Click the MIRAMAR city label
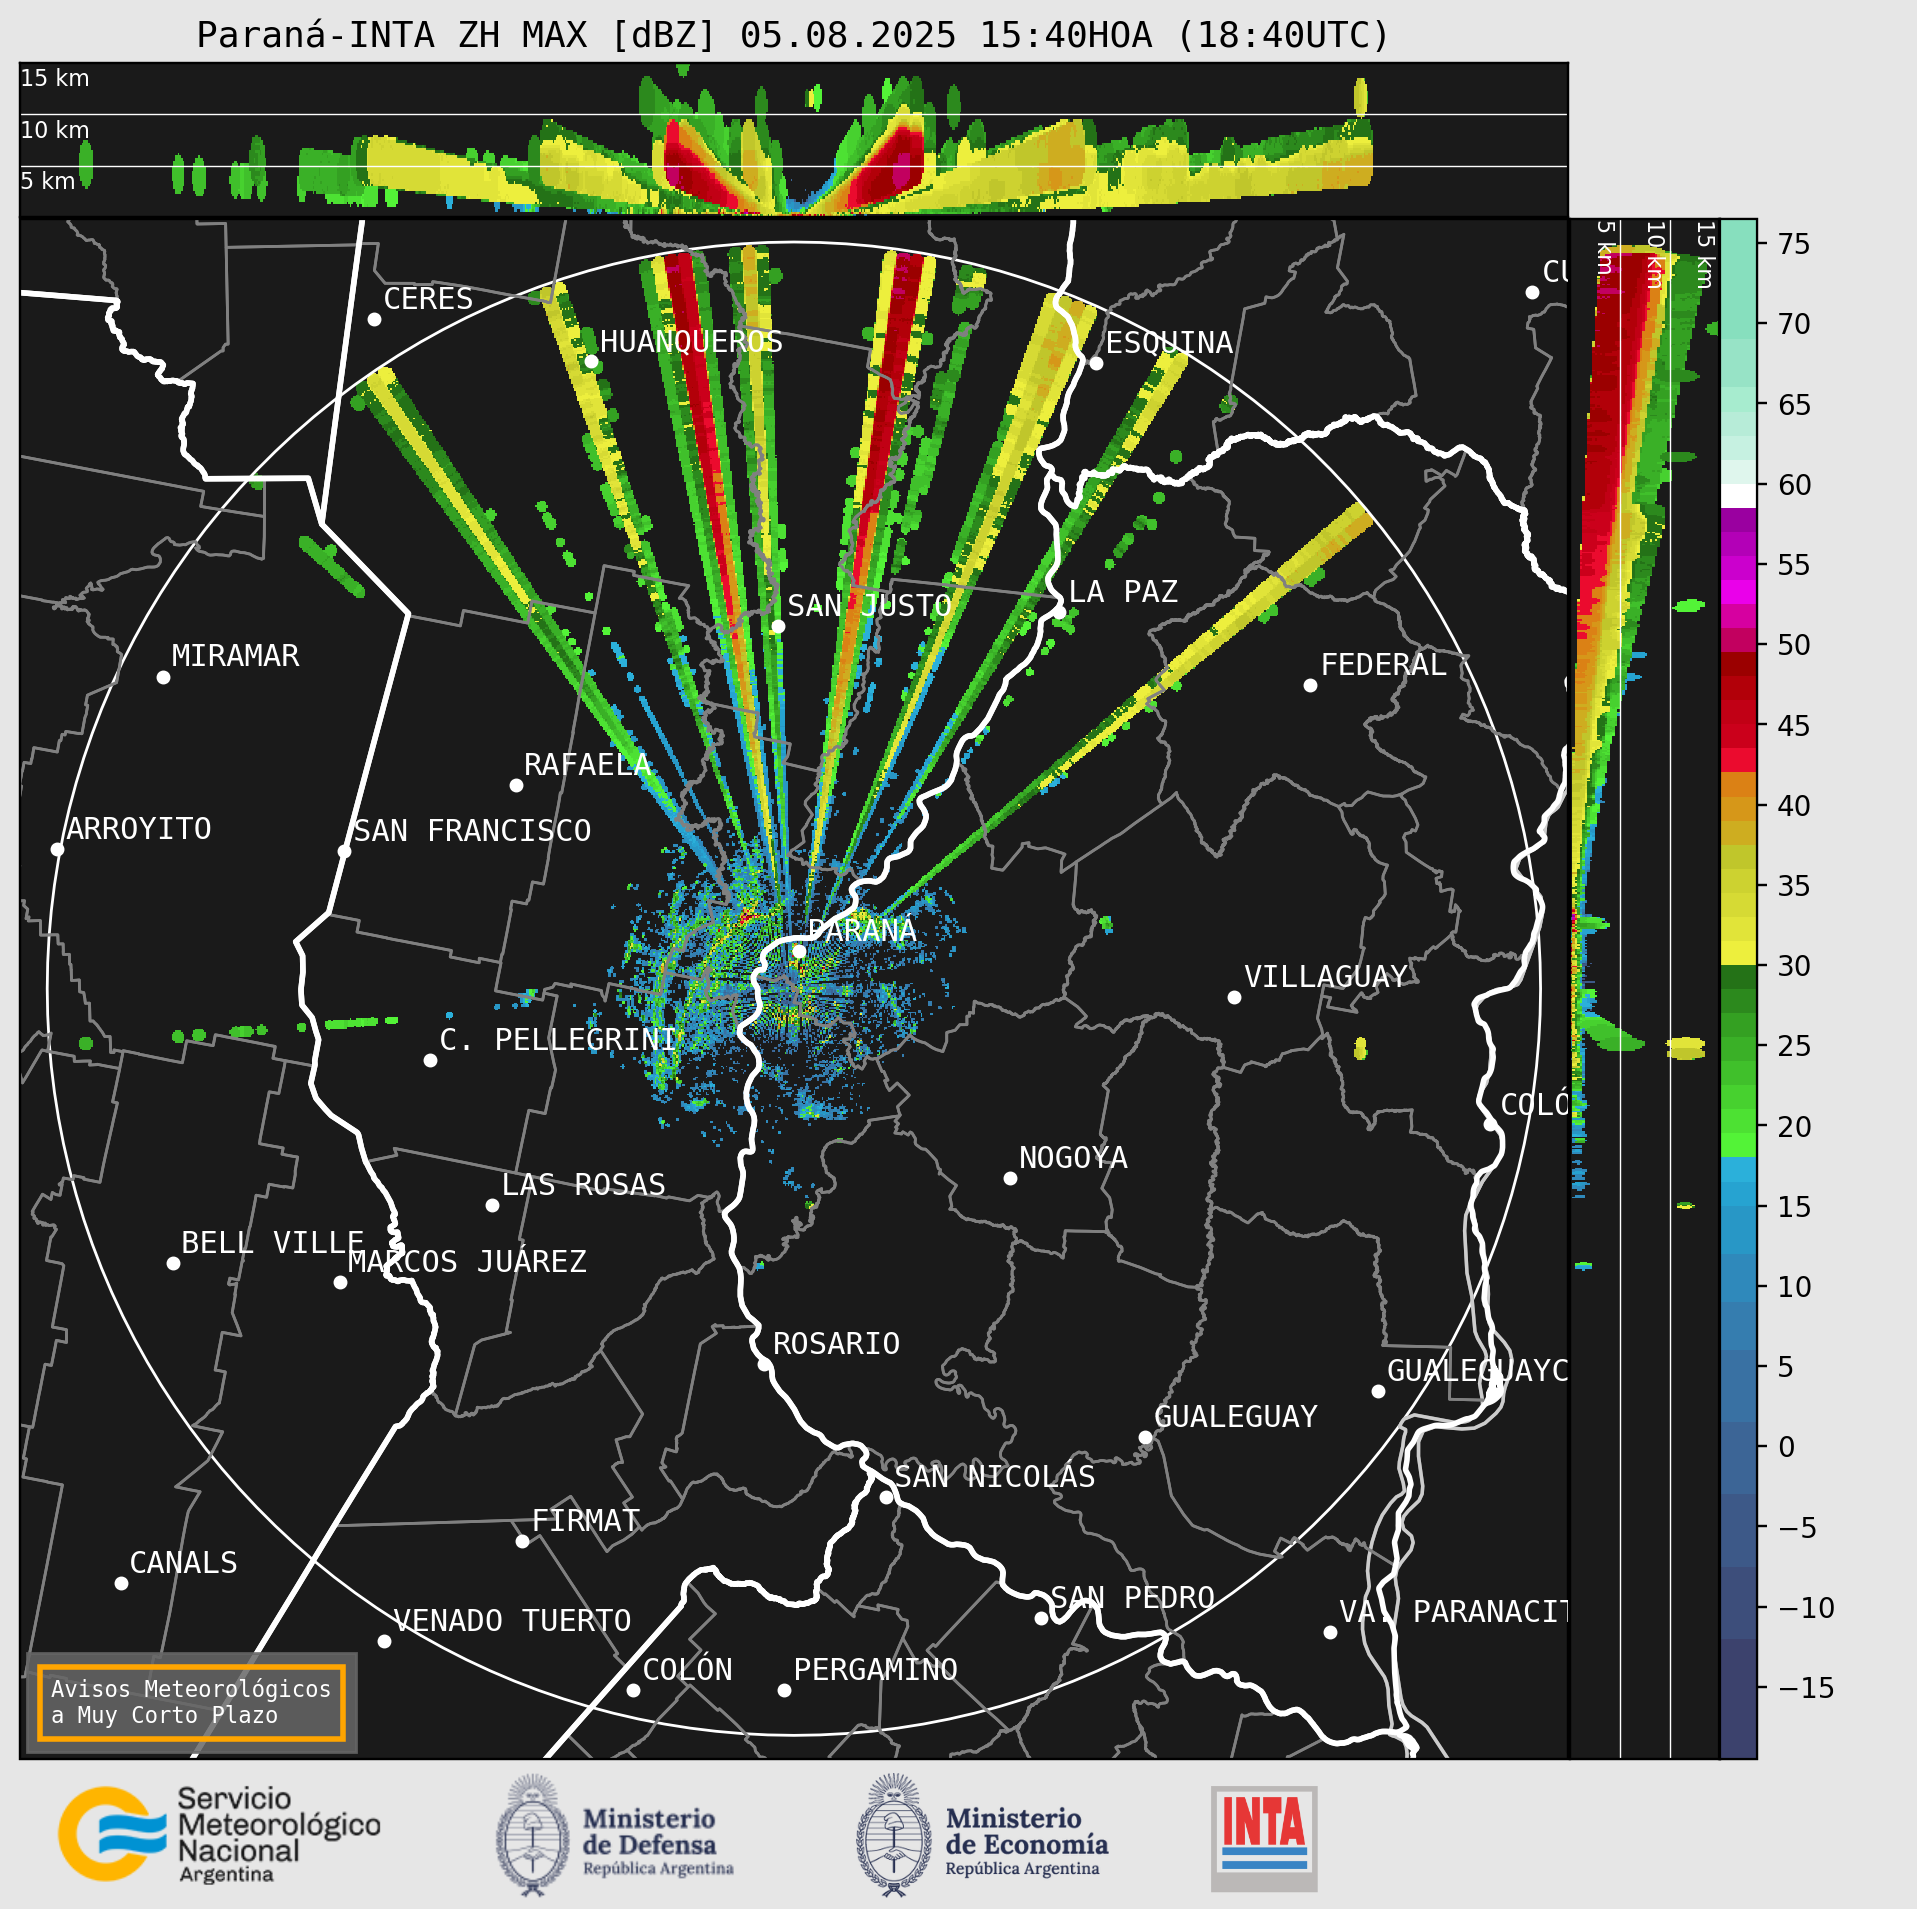Image resolution: width=1917 pixels, height=1909 pixels. (235, 655)
